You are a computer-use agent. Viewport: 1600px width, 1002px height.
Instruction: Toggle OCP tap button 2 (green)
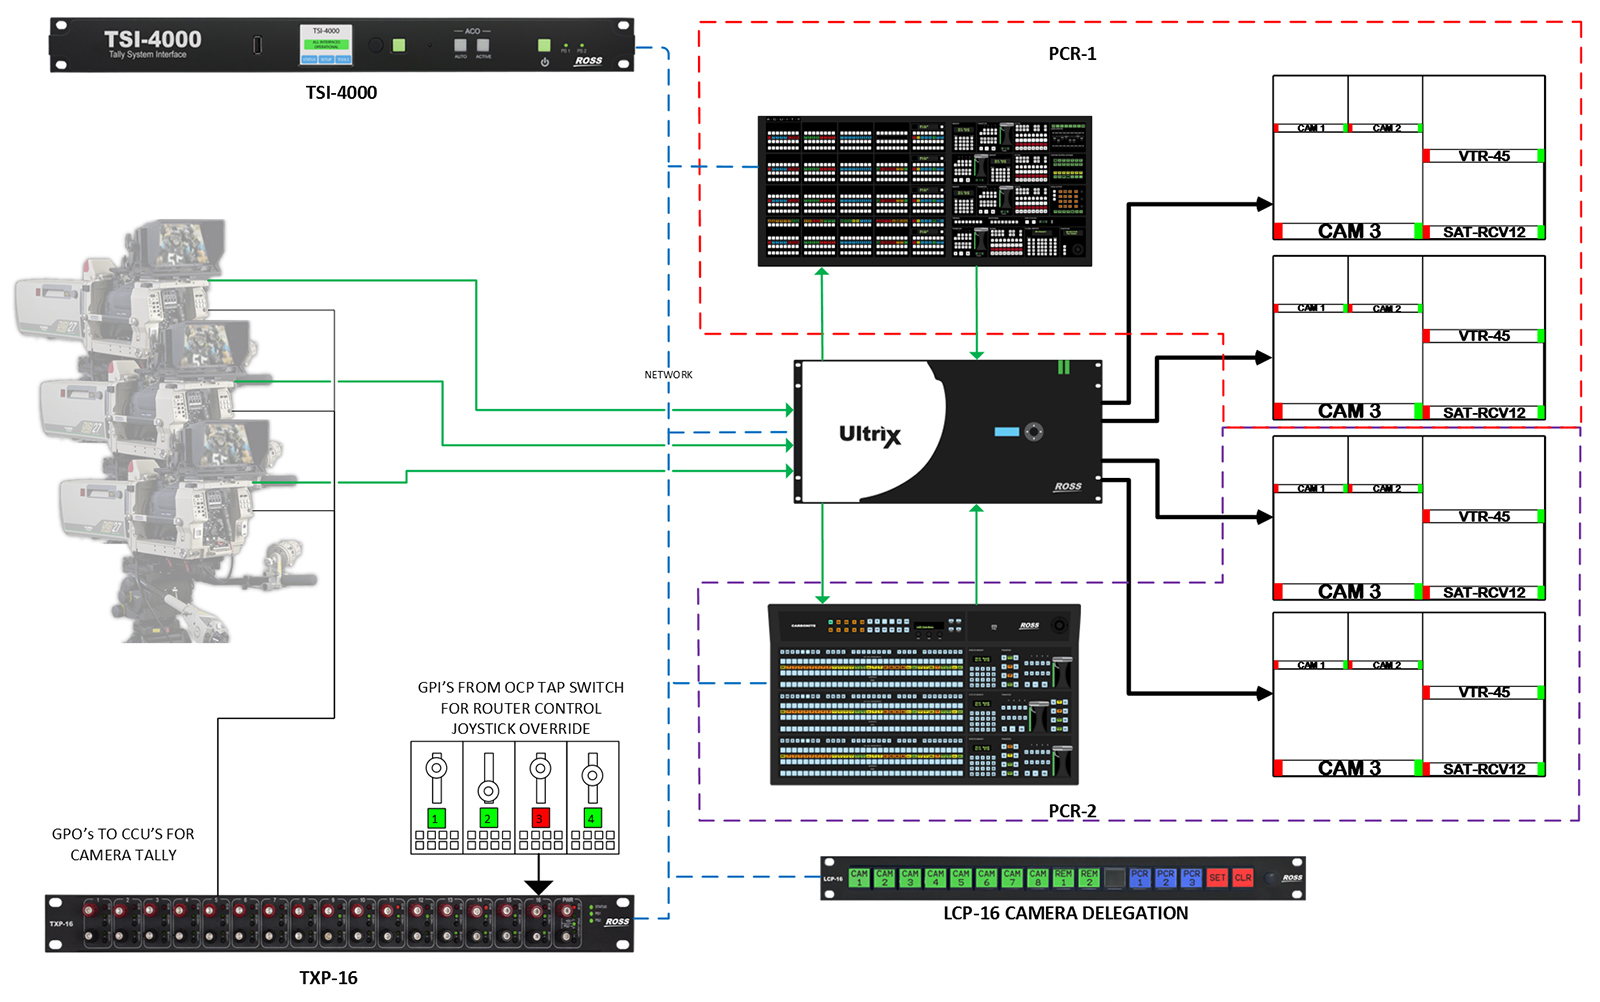pyautogui.click(x=489, y=818)
